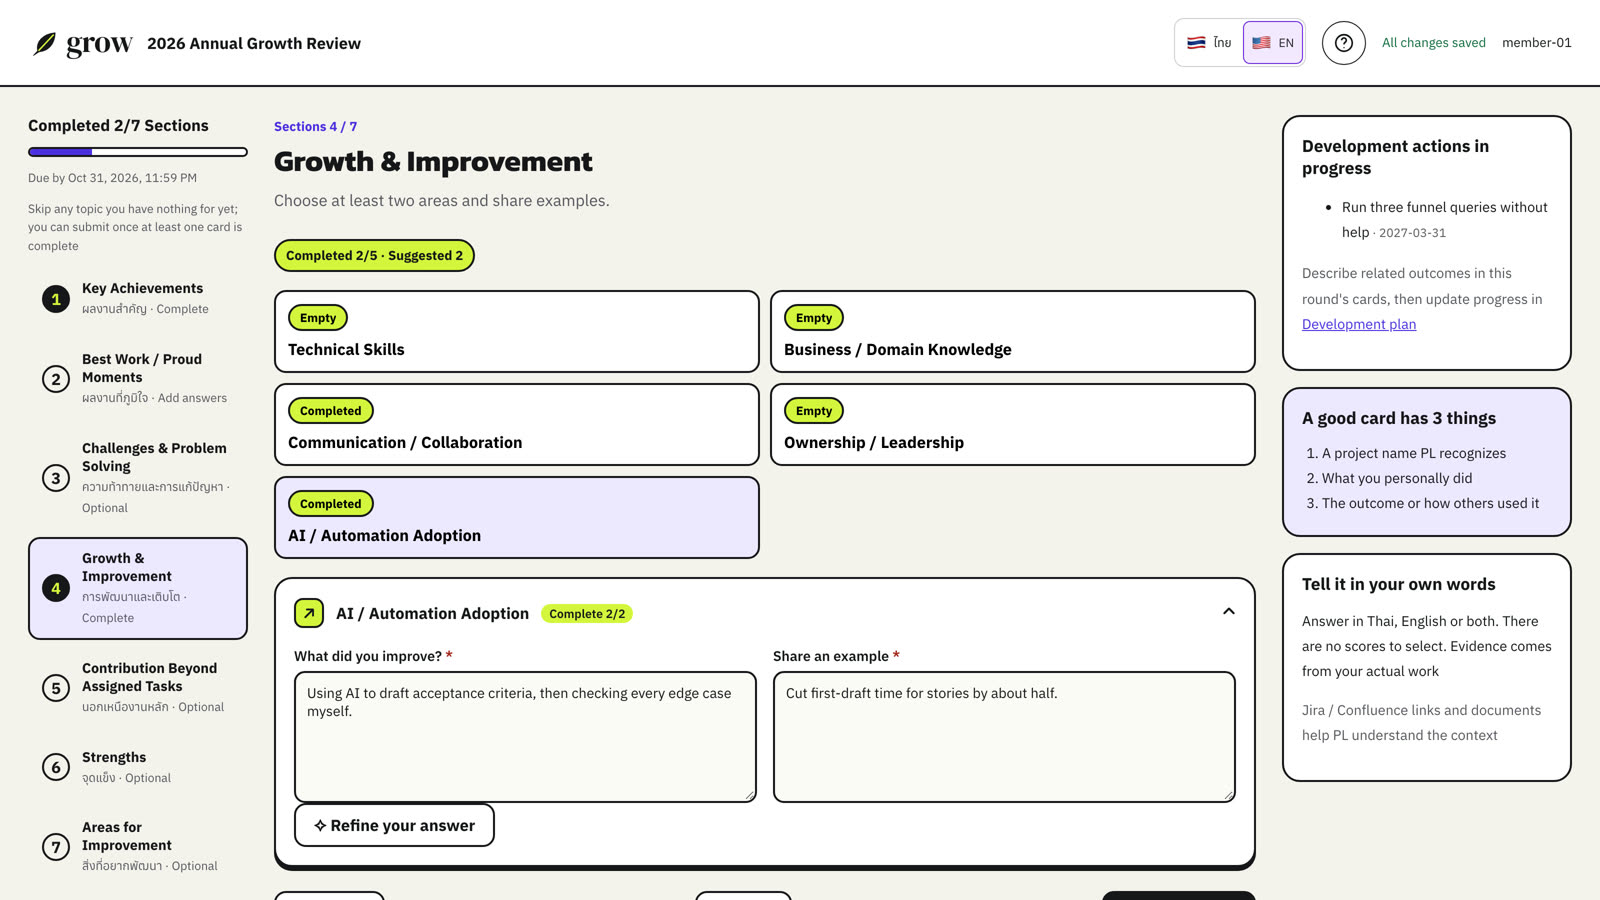Collapse the AI / Automation Adoption panel
This screenshot has width=1600, height=900.
1229,611
